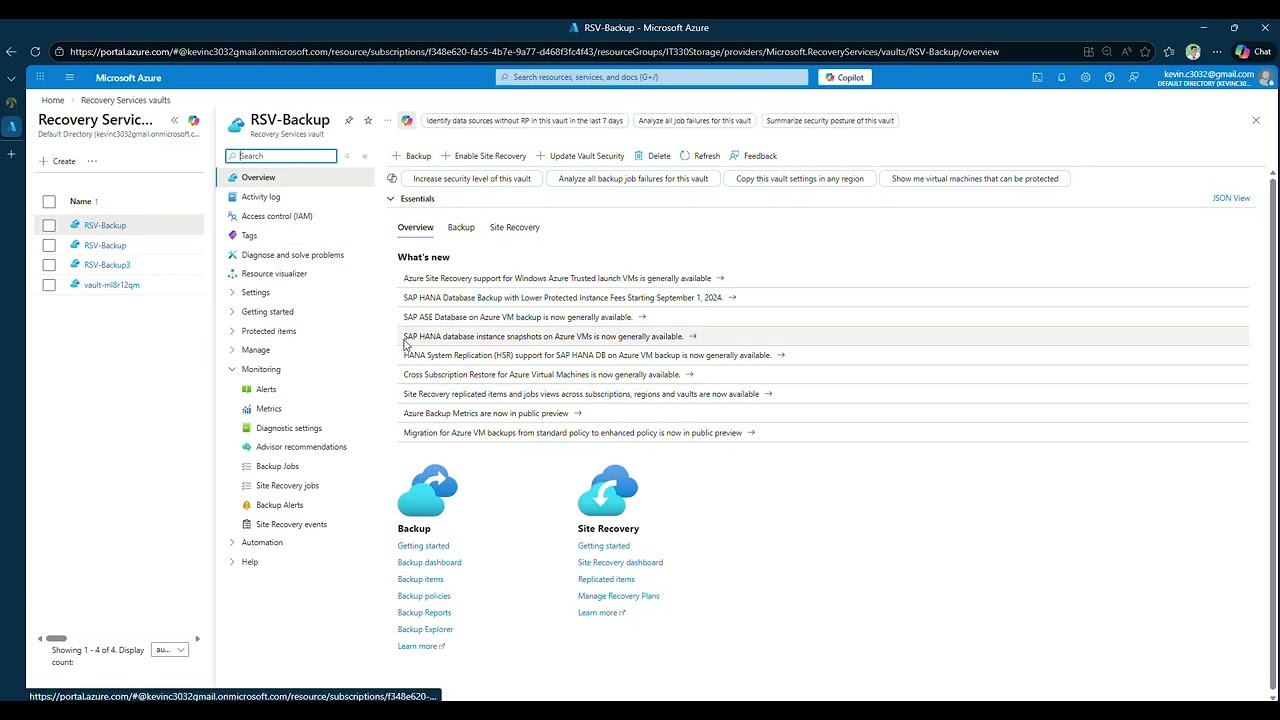Switch to the Backup tab
The height and width of the screenshot is (720, 1280).
tap(461, 227)
